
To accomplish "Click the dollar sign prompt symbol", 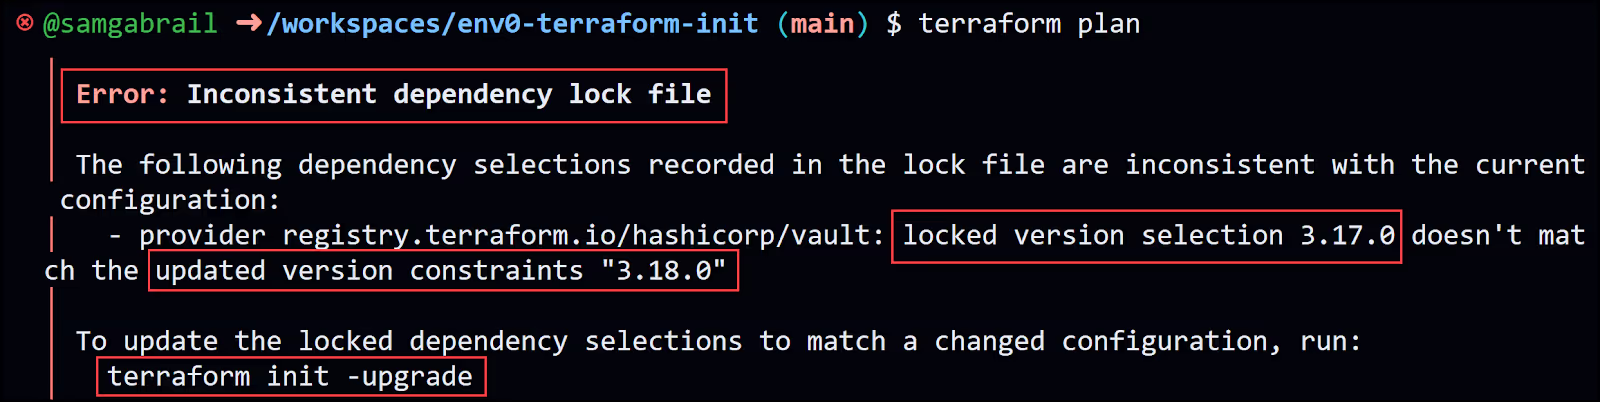I will (x=894, y=24).
